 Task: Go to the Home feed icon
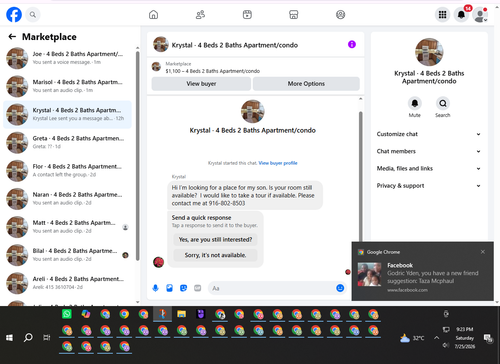pos(153,15)
